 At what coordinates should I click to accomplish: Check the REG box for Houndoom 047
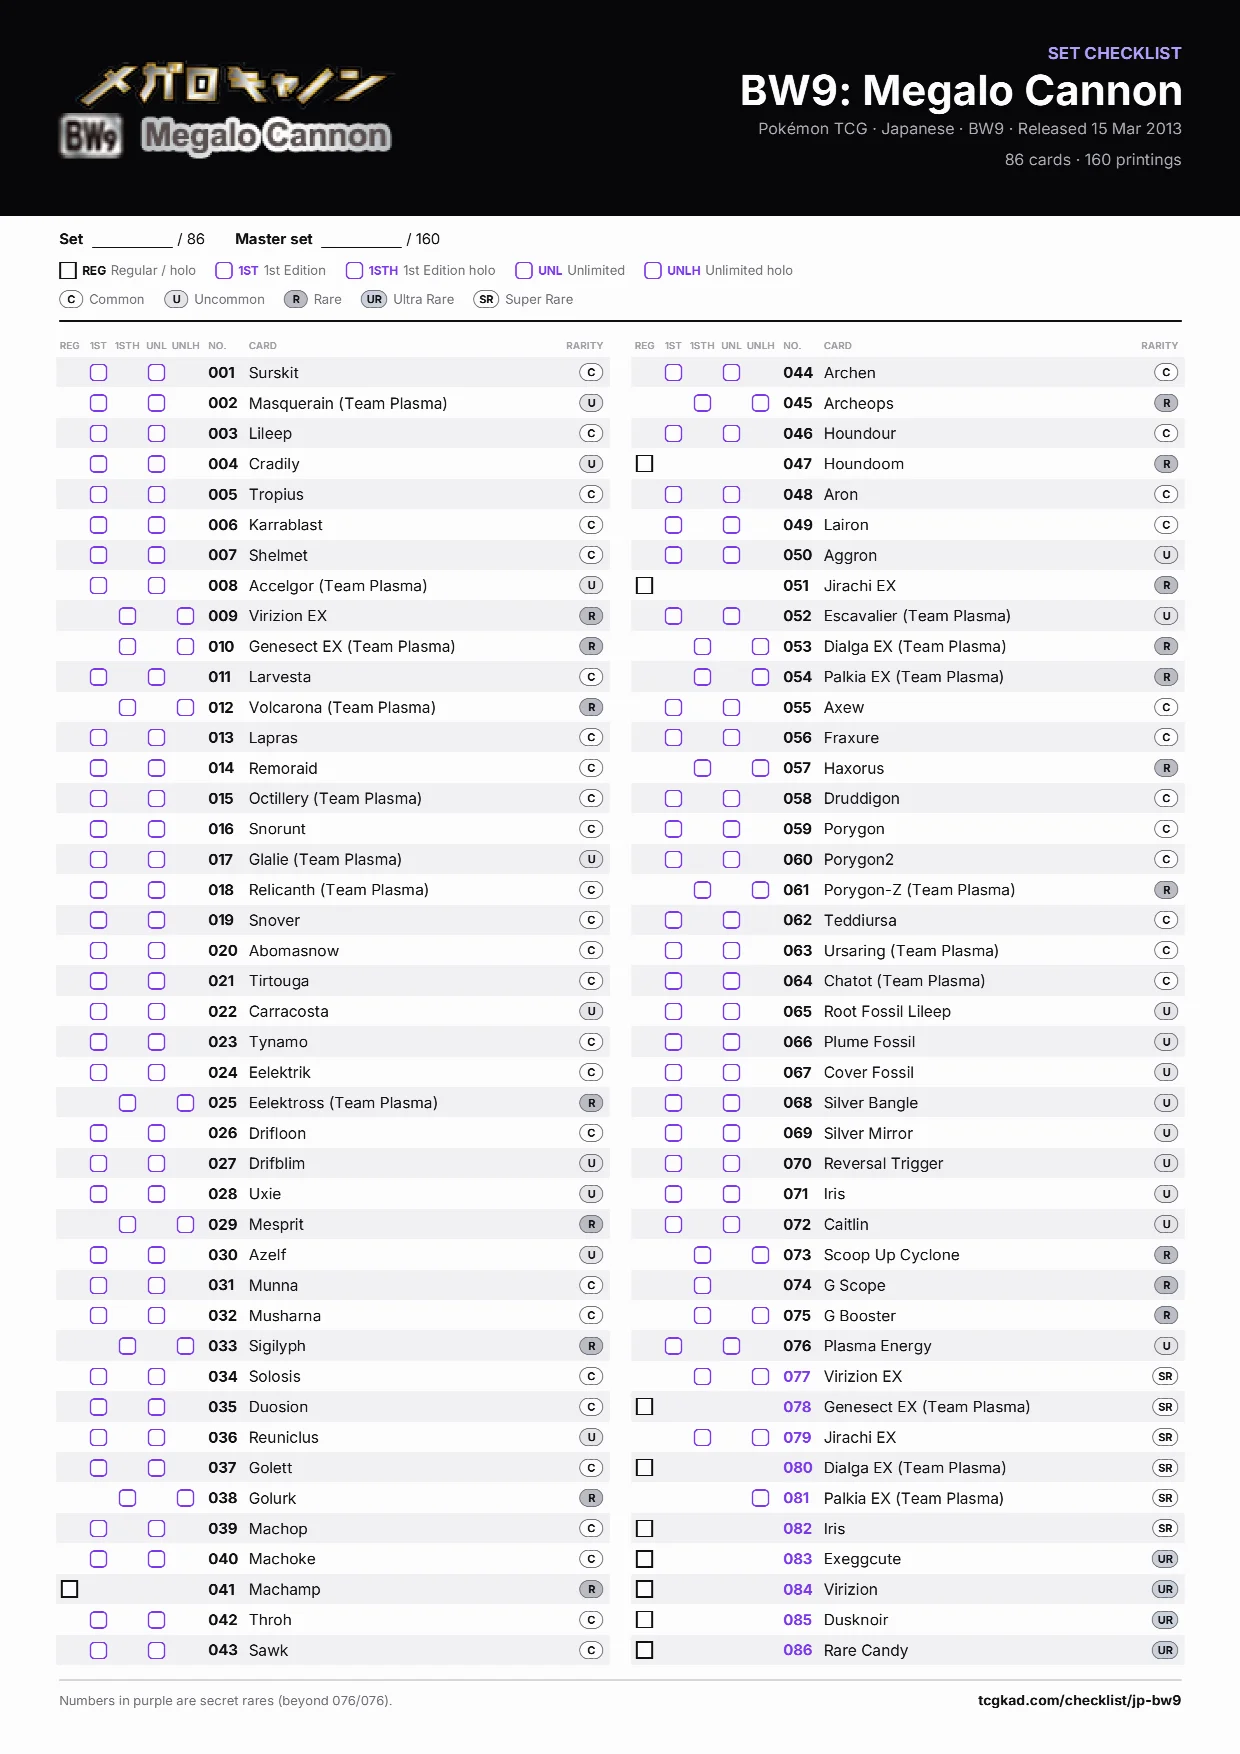tap(644, 464)
